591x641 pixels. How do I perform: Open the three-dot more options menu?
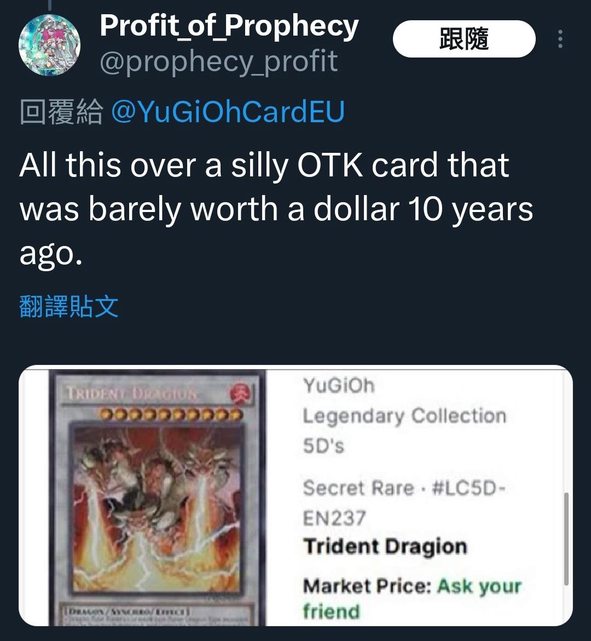(560, 39)
